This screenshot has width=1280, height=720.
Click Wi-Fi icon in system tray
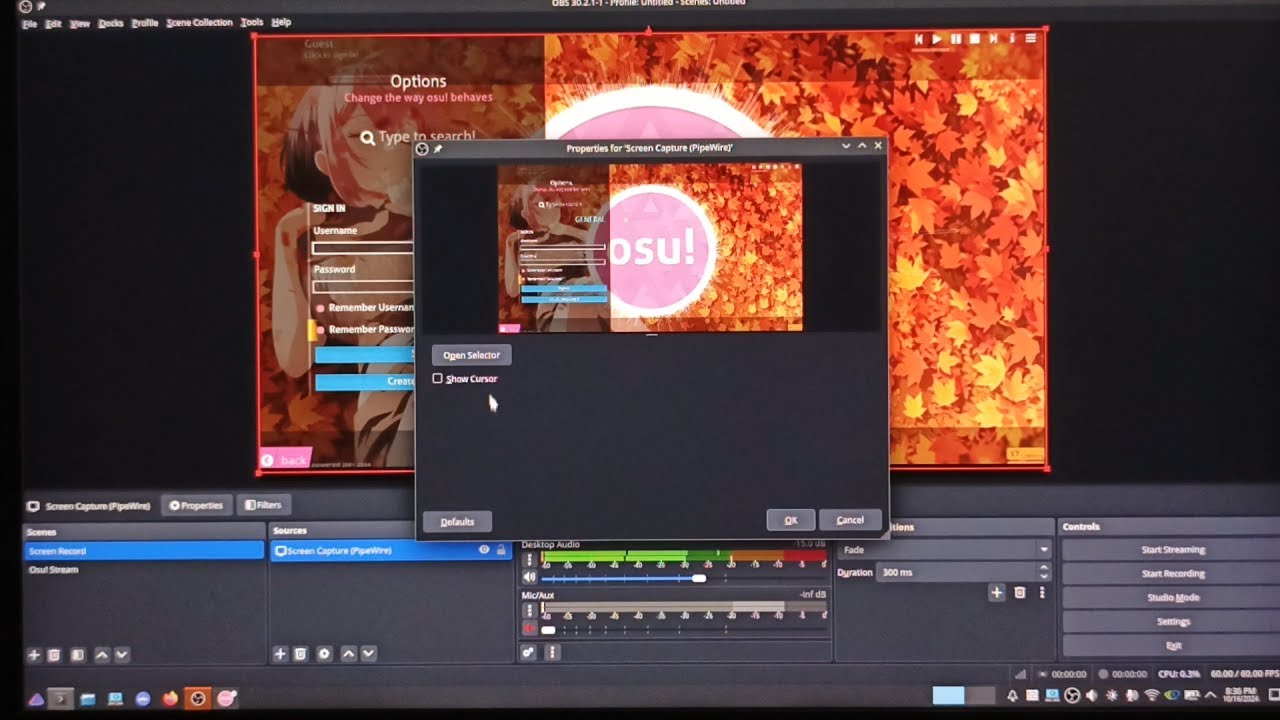tap(1151, 696)
